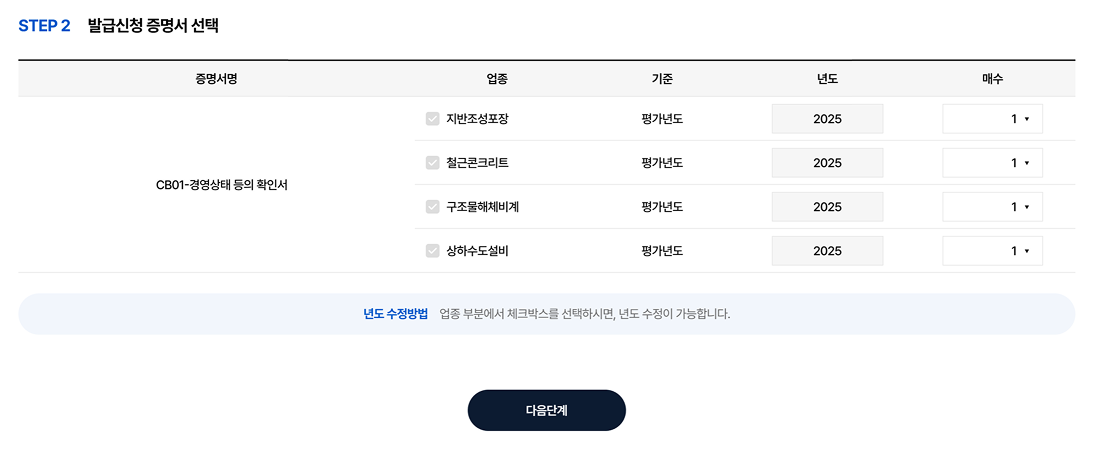Image resolution: width=1100 pixels, height=454 pixels.
Task: Click the 년도 column header
Action: tap(827, 79)
